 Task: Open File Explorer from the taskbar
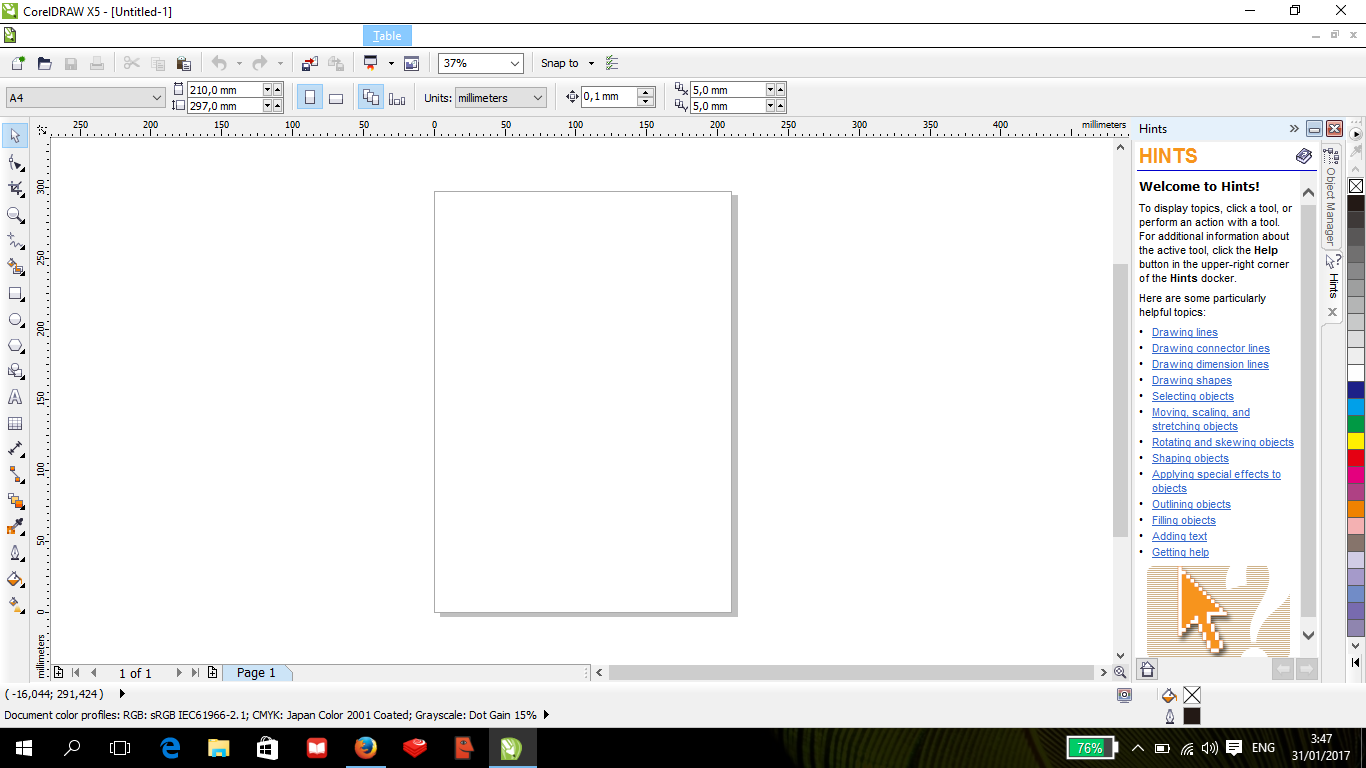219,748
